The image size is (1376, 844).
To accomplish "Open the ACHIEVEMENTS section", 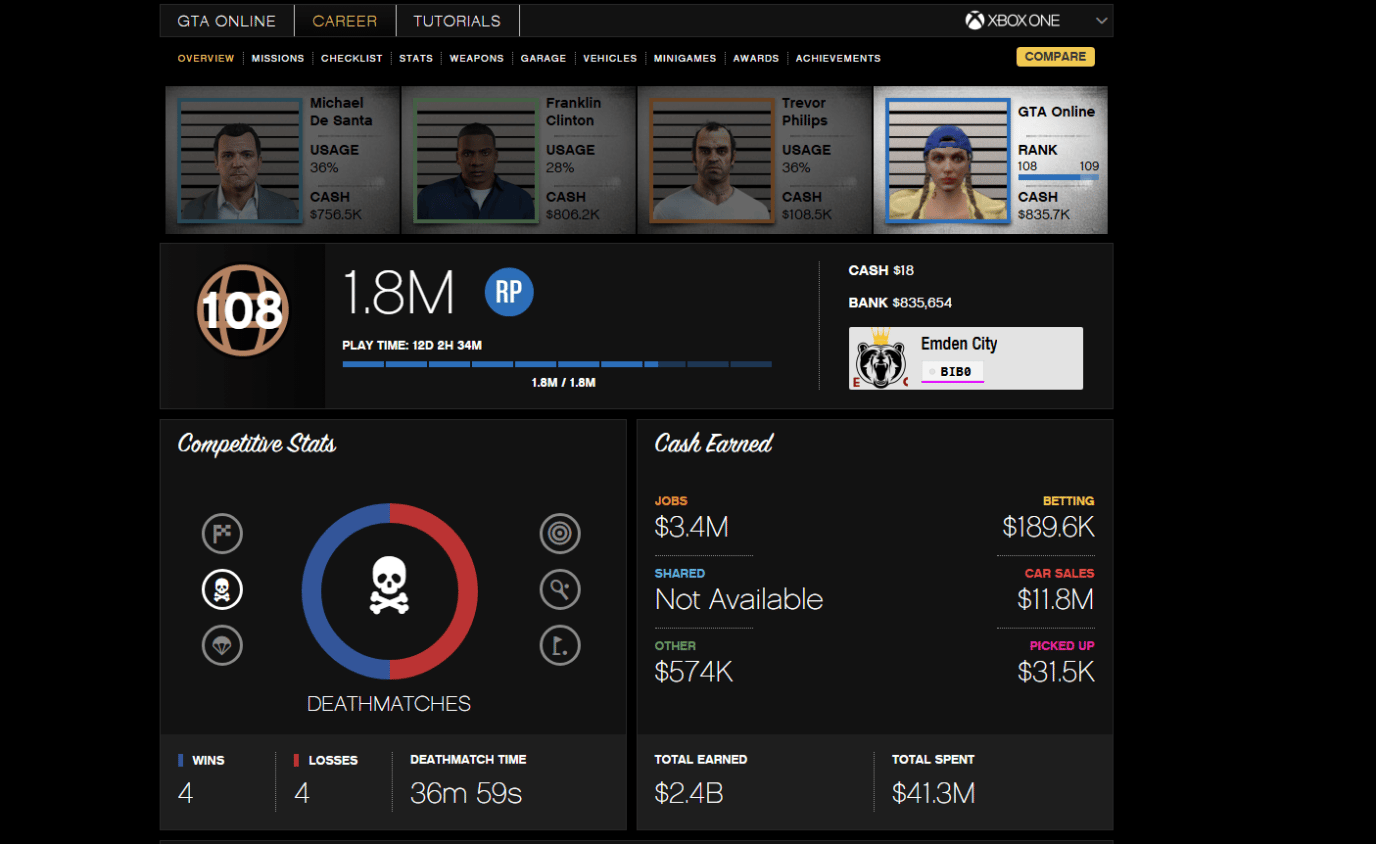I will pyautogui.click(x=838, y=59).
